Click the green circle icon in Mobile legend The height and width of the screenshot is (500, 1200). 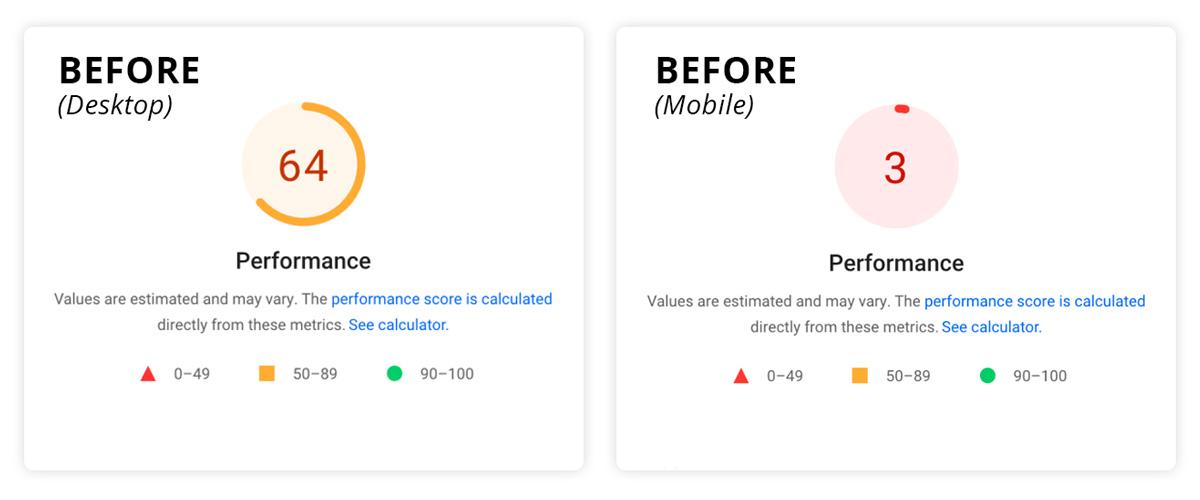[x=988, y=376]
